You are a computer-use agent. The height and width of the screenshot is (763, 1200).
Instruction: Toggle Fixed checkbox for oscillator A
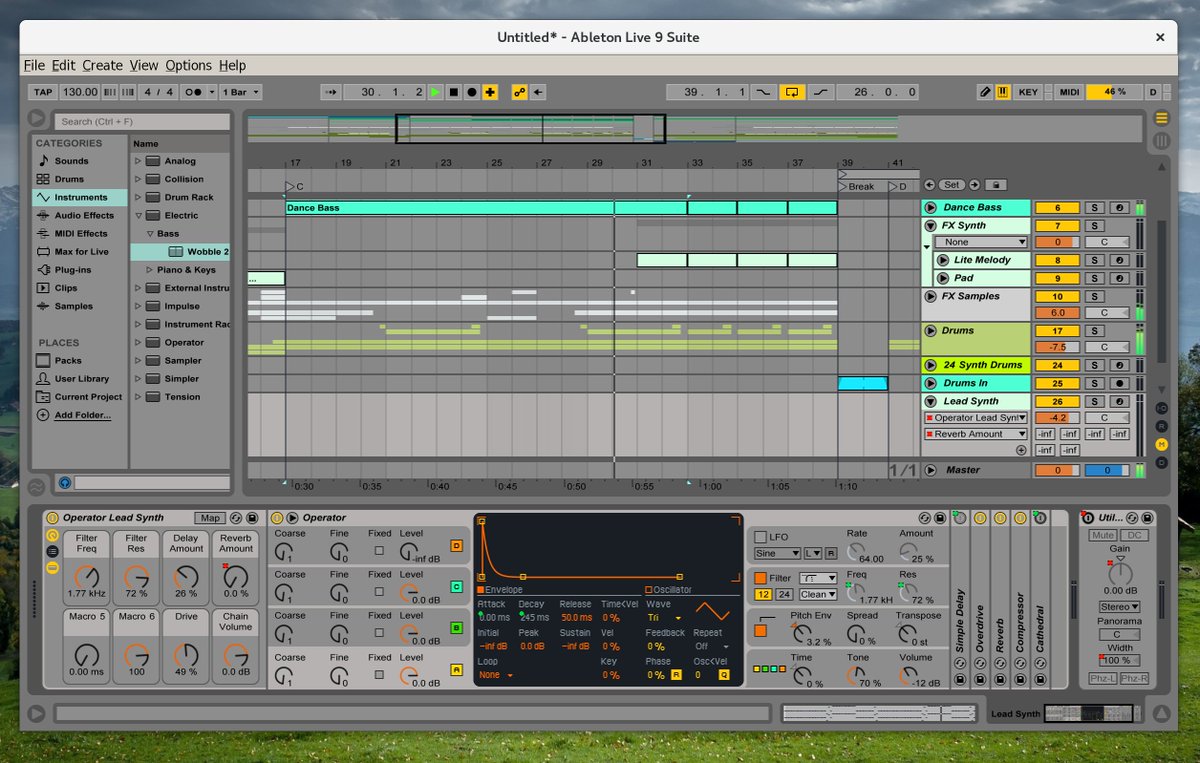click(378, 674)
